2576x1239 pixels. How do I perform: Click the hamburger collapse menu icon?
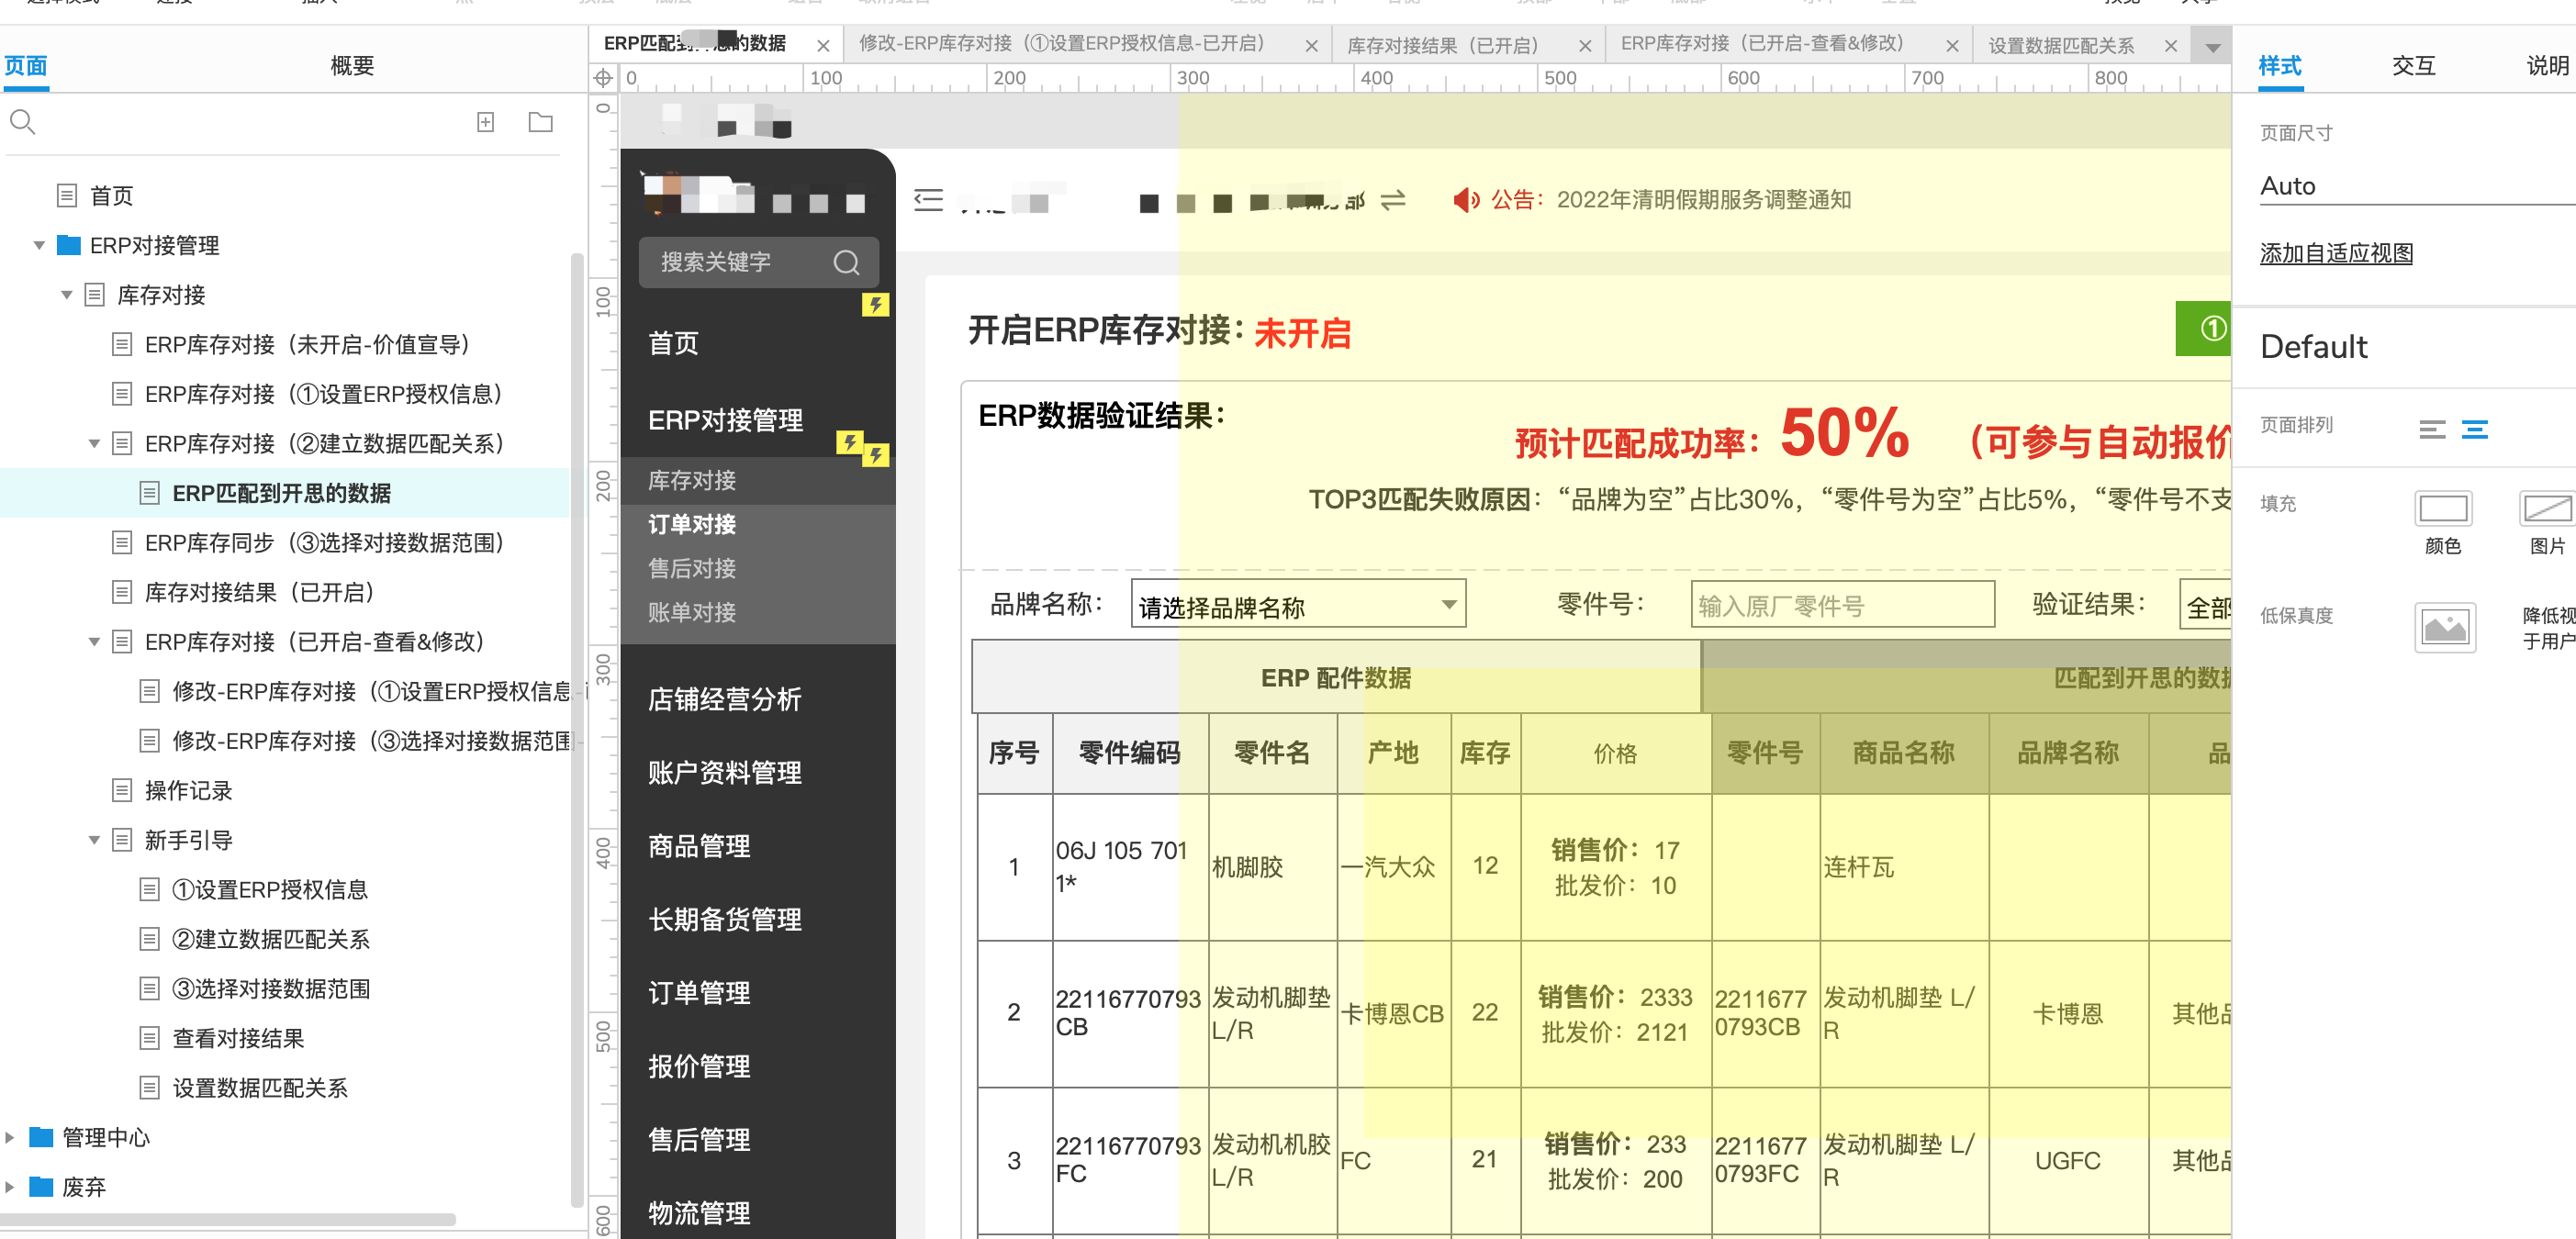[928, 200]
